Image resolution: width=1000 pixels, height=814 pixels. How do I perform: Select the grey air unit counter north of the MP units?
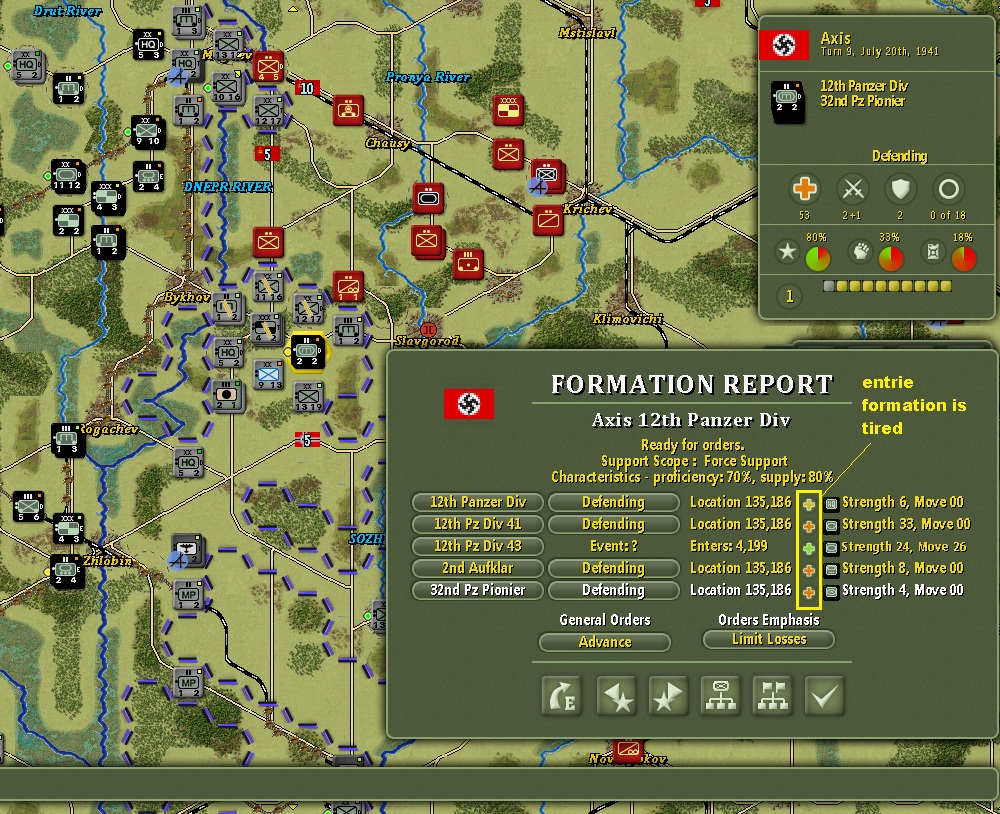point(187,549)
